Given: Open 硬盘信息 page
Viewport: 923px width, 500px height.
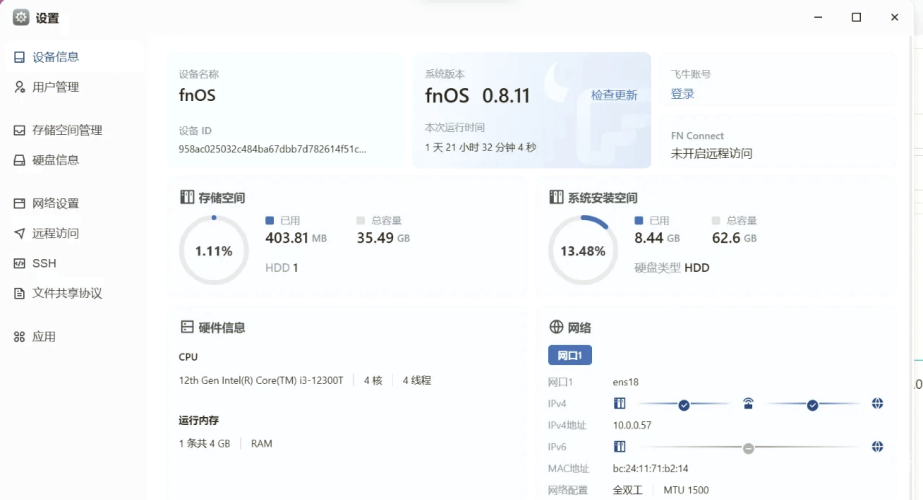Looking at the screenshot, I should point(74,160).
